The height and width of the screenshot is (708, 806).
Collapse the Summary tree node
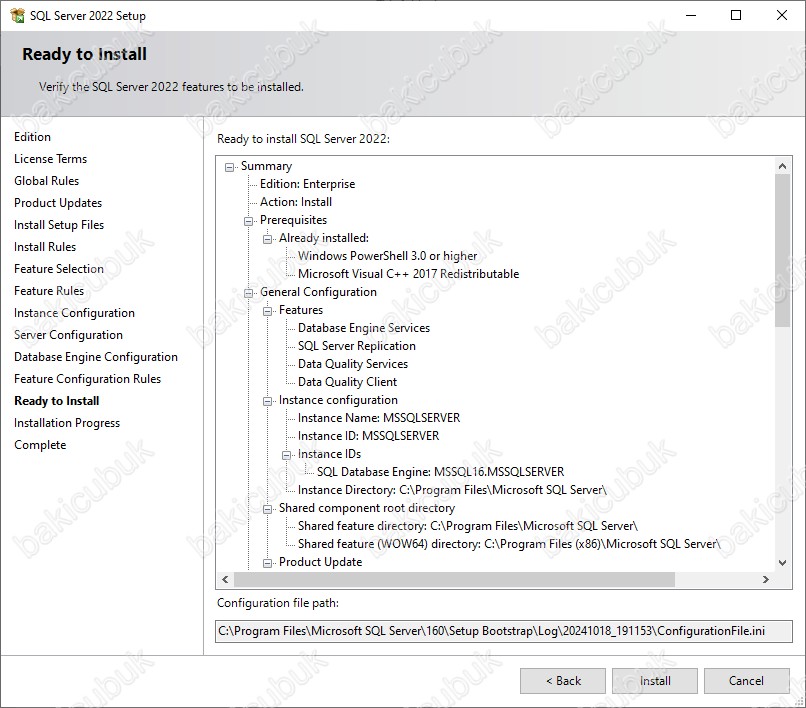coord(229,167)
